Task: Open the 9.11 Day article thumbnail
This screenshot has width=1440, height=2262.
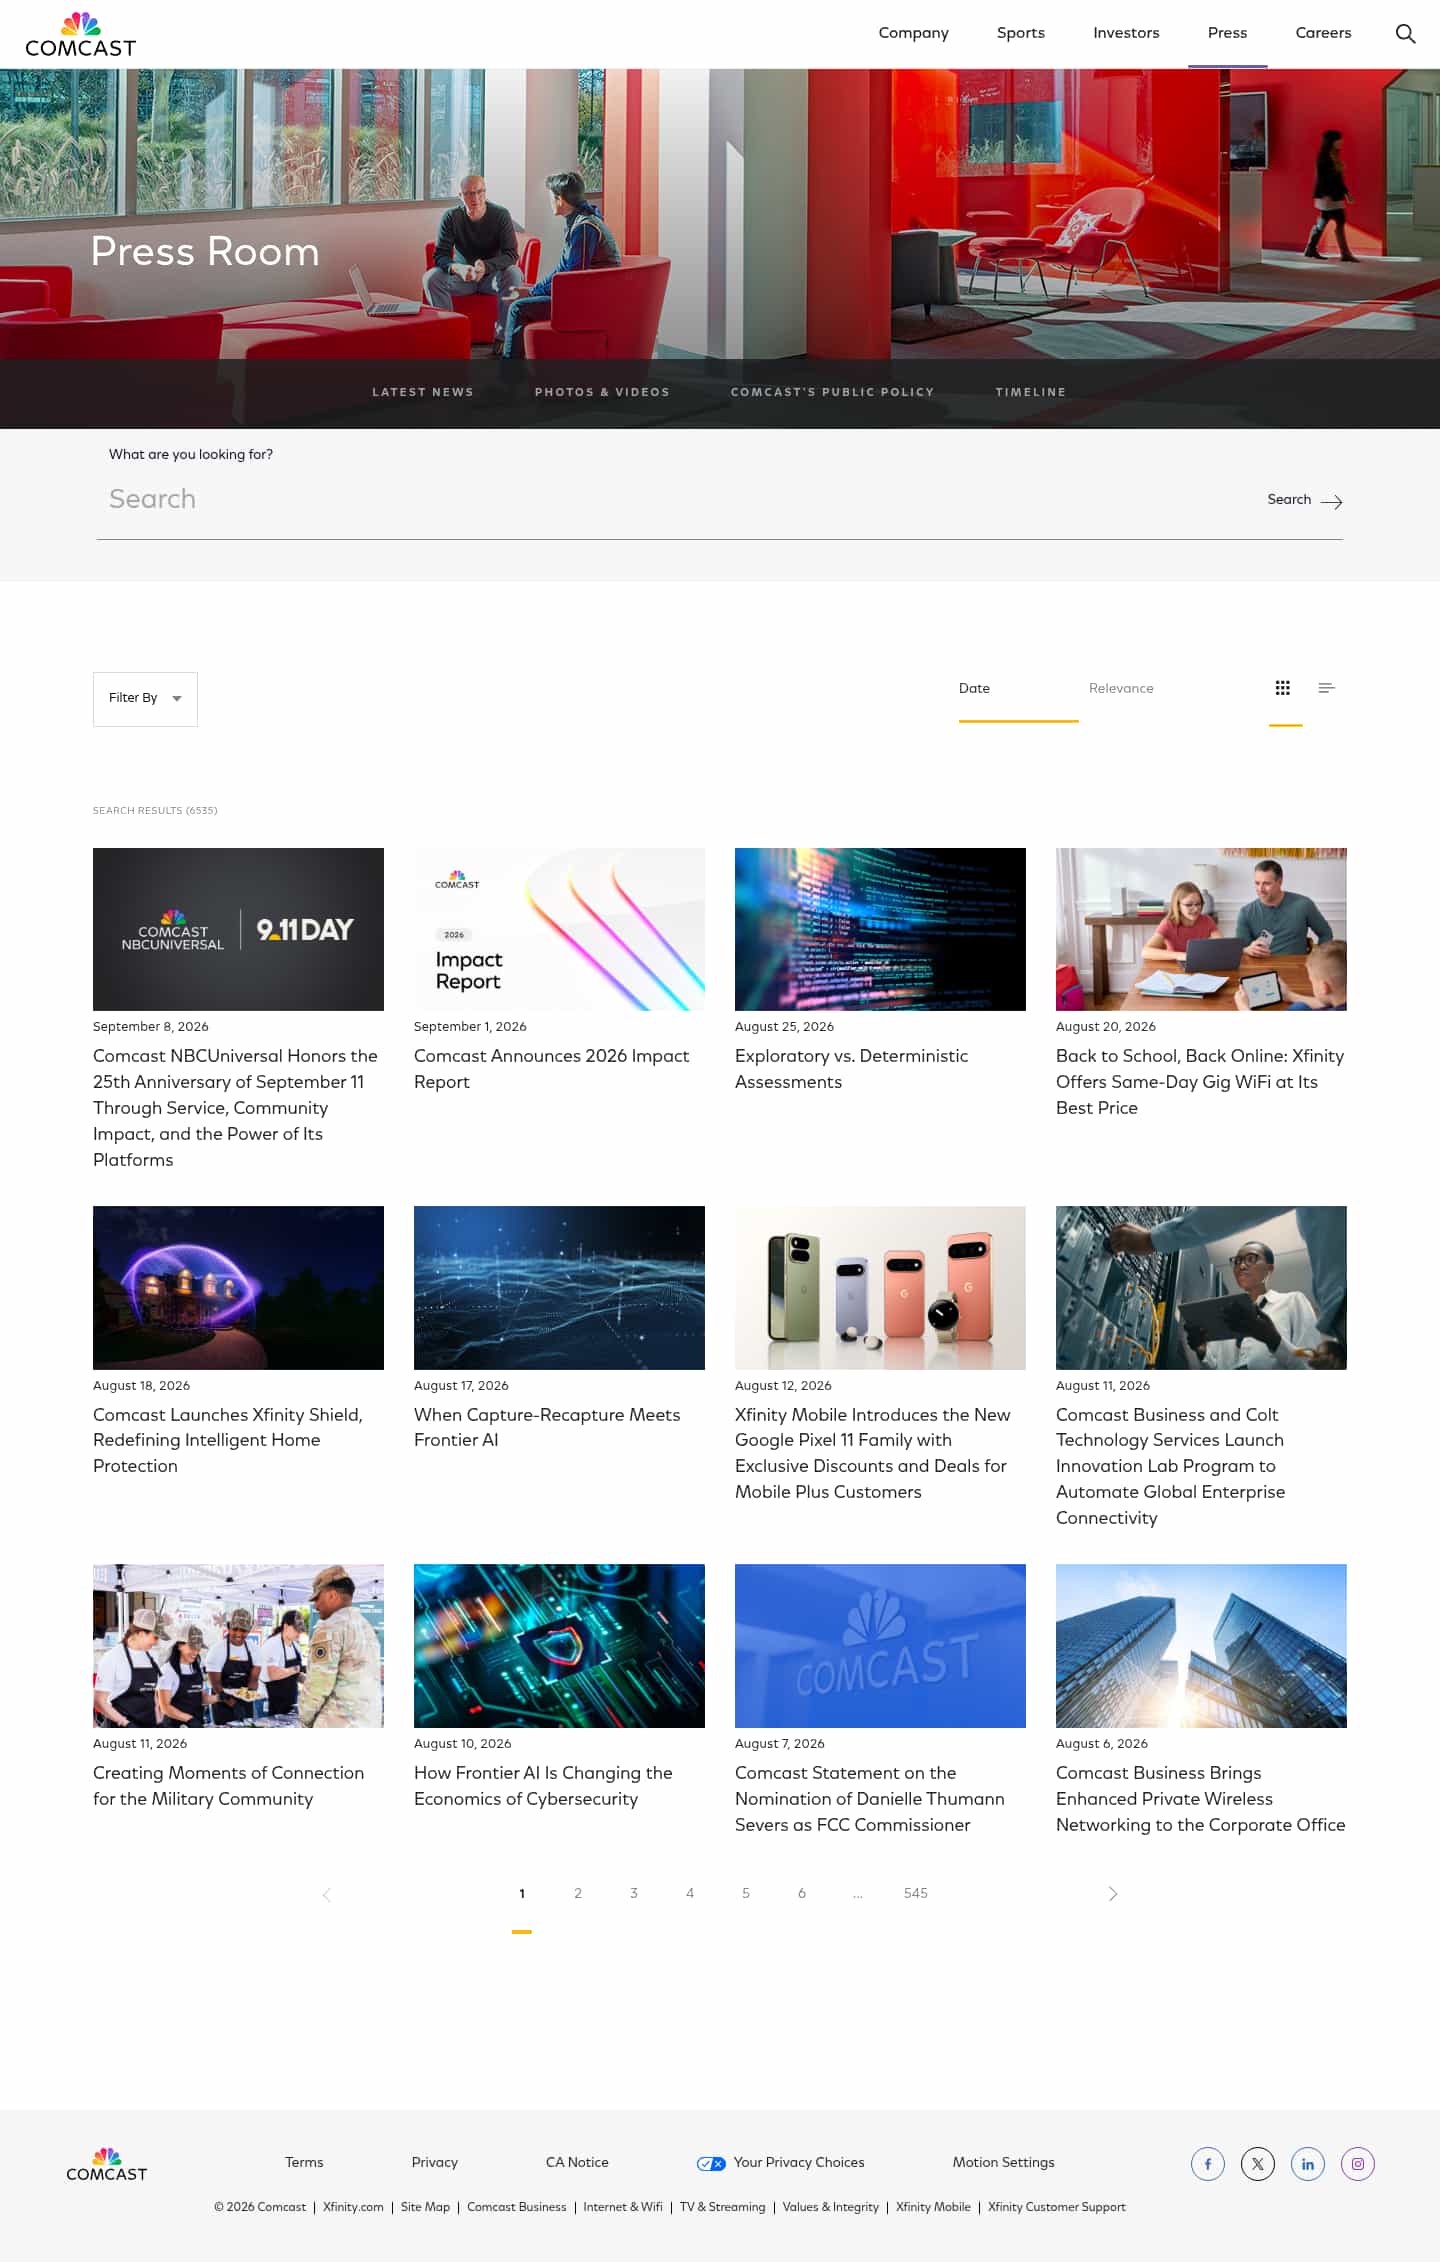Action: pos(238,929)
